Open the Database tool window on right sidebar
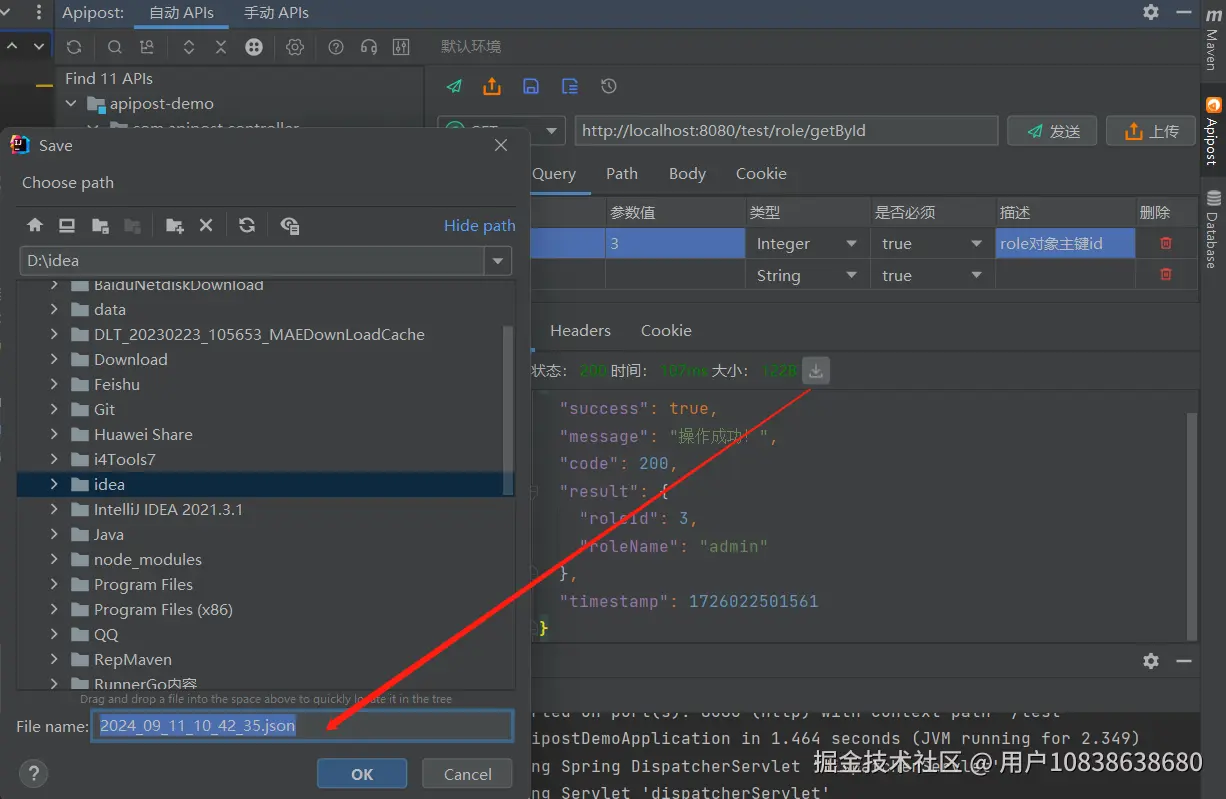 [x=1213, y=229]
